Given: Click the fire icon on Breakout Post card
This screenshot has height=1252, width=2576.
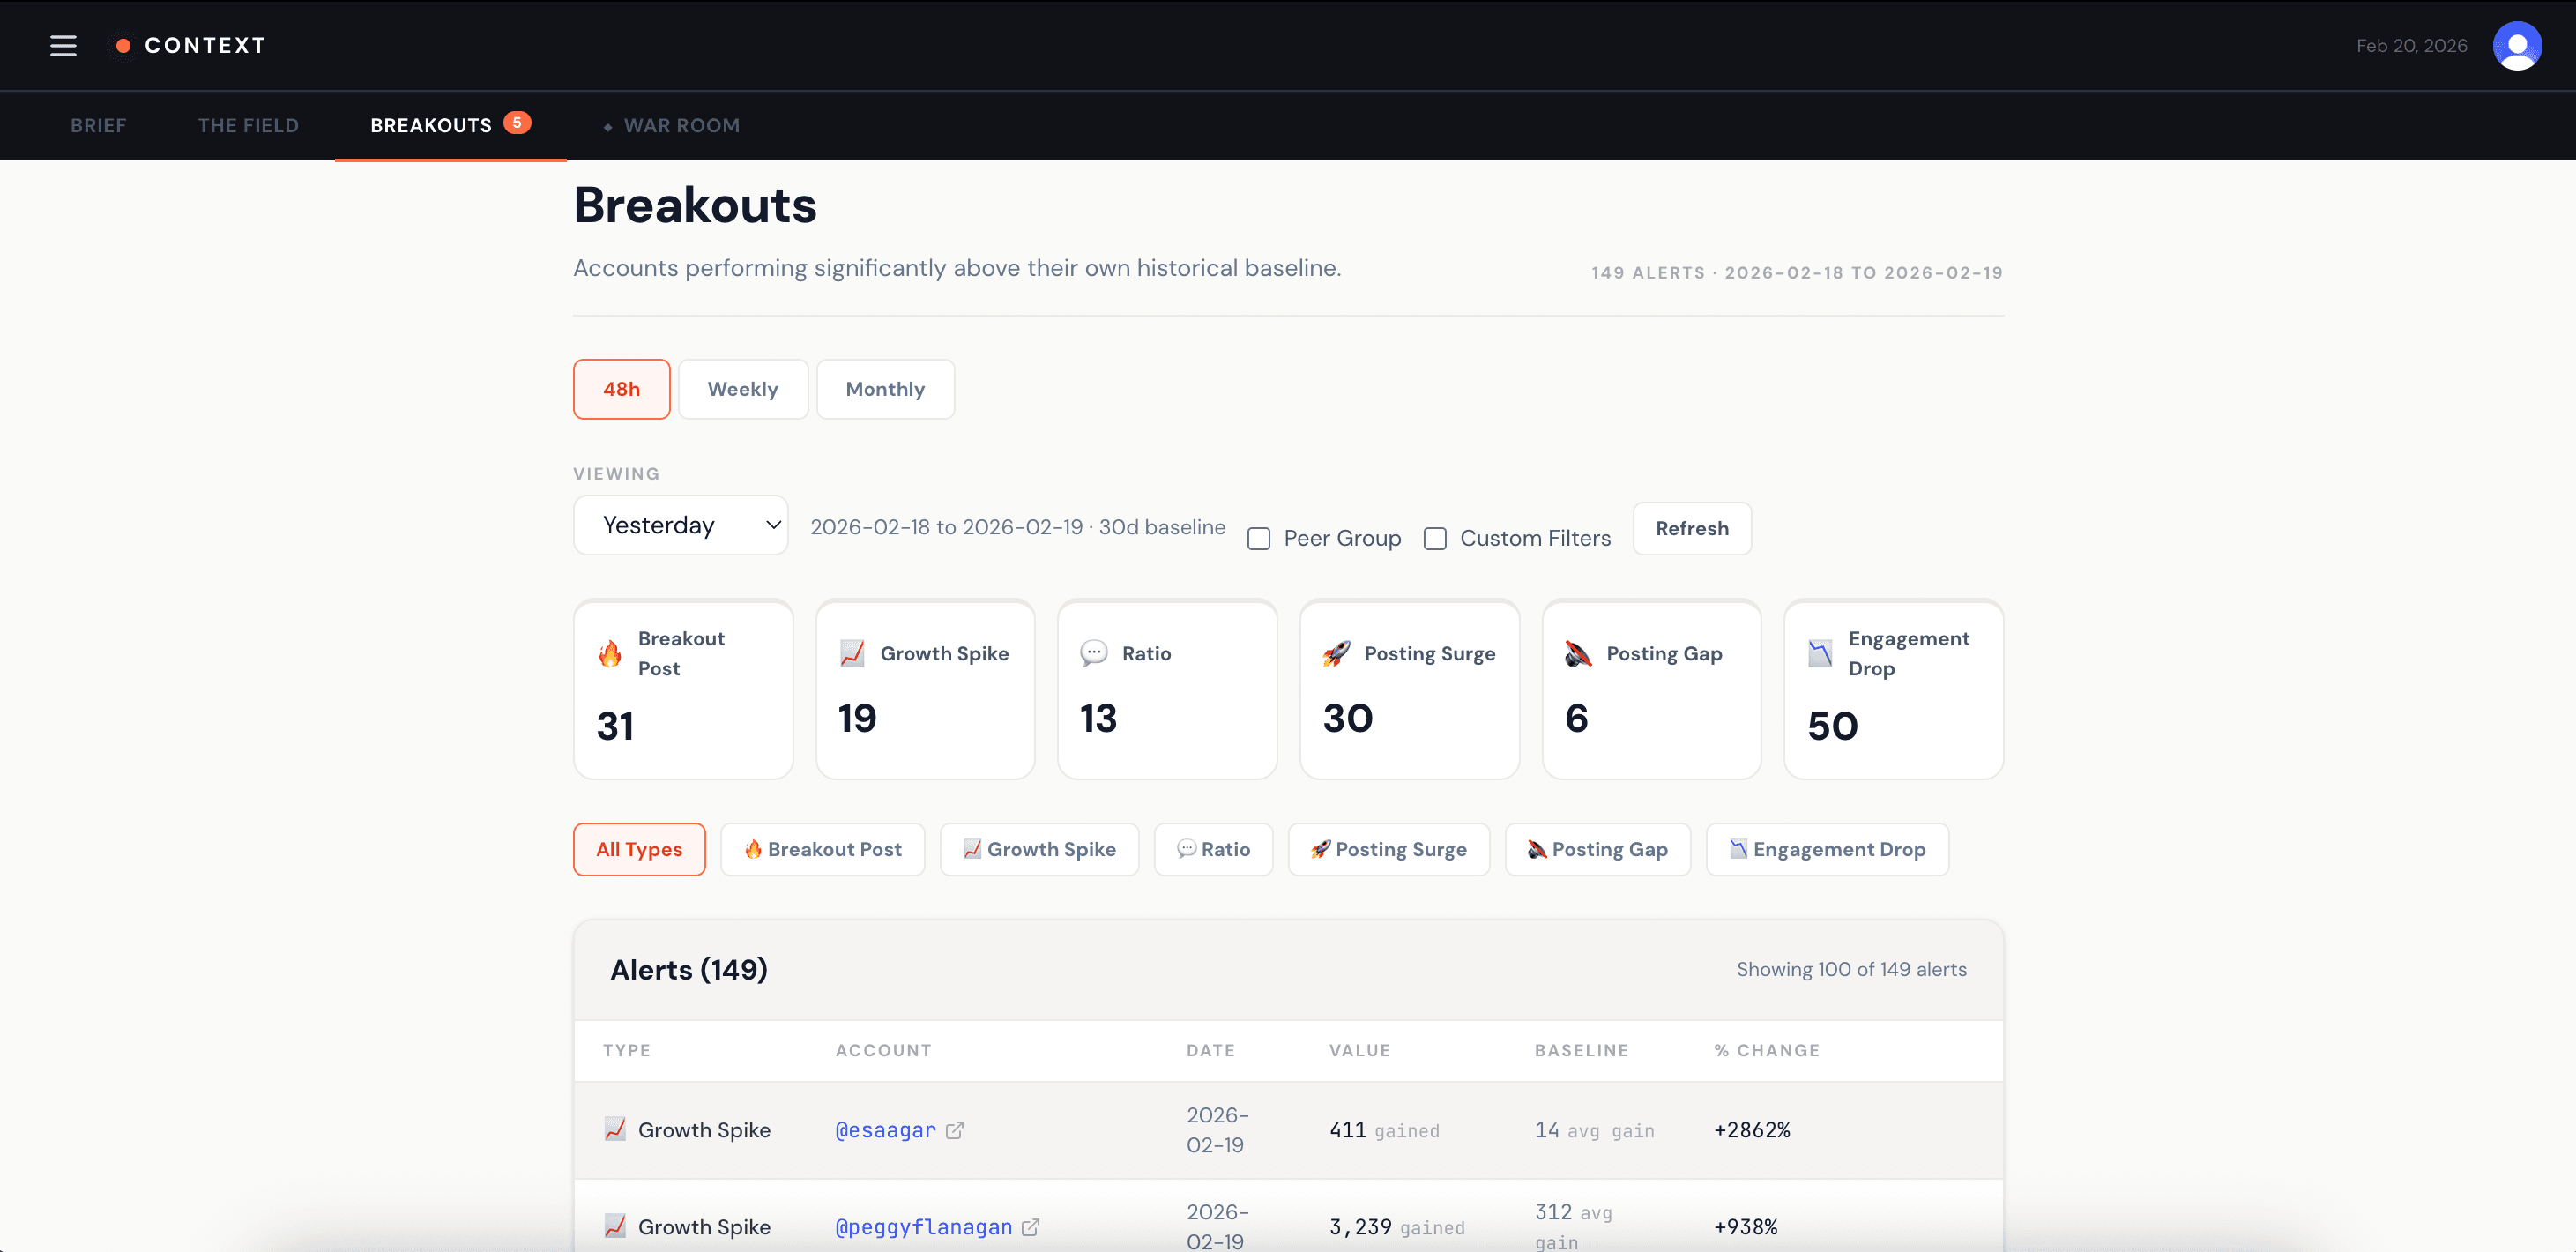Looking at the screenshot, I should coord(610,653).
